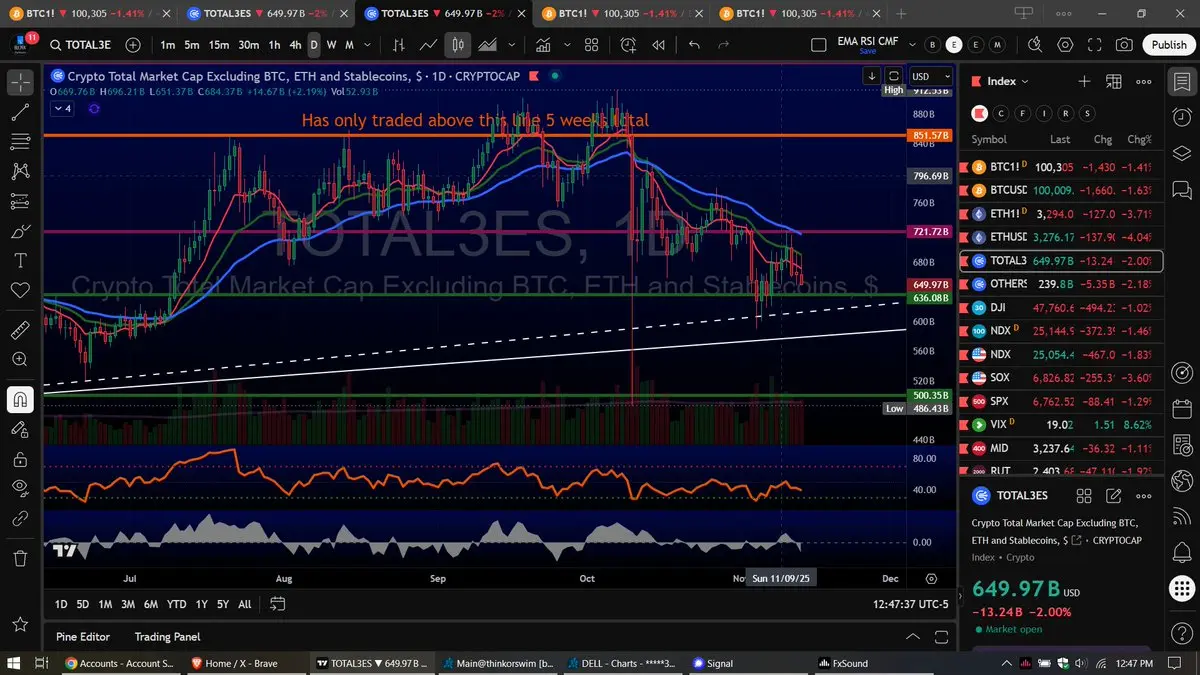Open the ruler measure tool
The width and height of the screenshot is (1200, 675).
pos(20,329)
